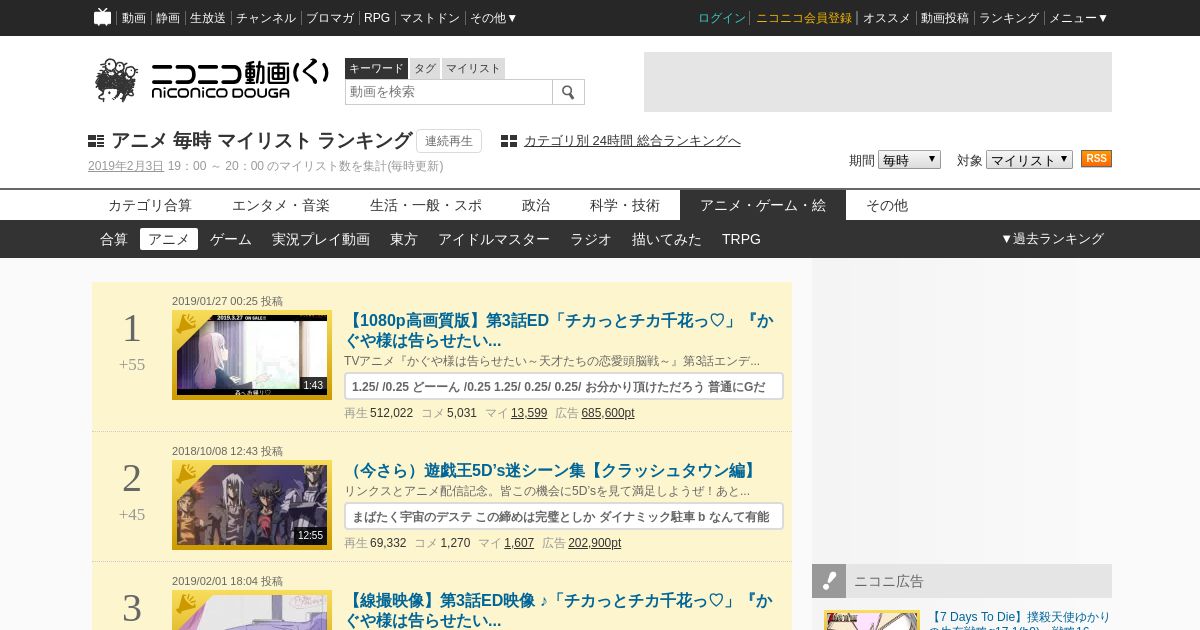This screenshot has height=630, width=1200.
Task: Open the 科学・技術 category tab
Action: 625,205
